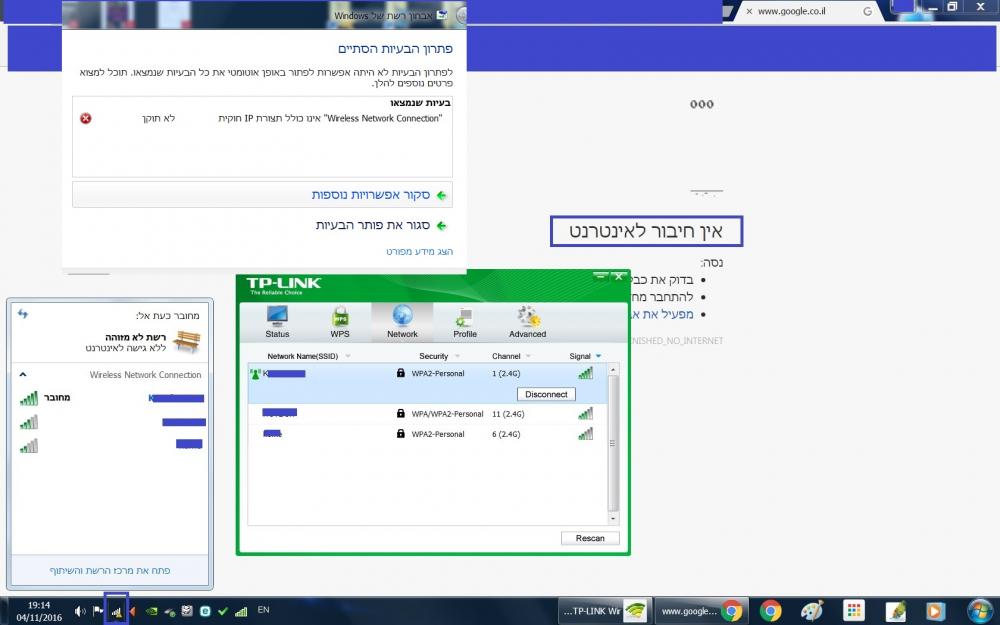Click the NVIDIA tray icon

pyautogui.click(x=152, y=611)
